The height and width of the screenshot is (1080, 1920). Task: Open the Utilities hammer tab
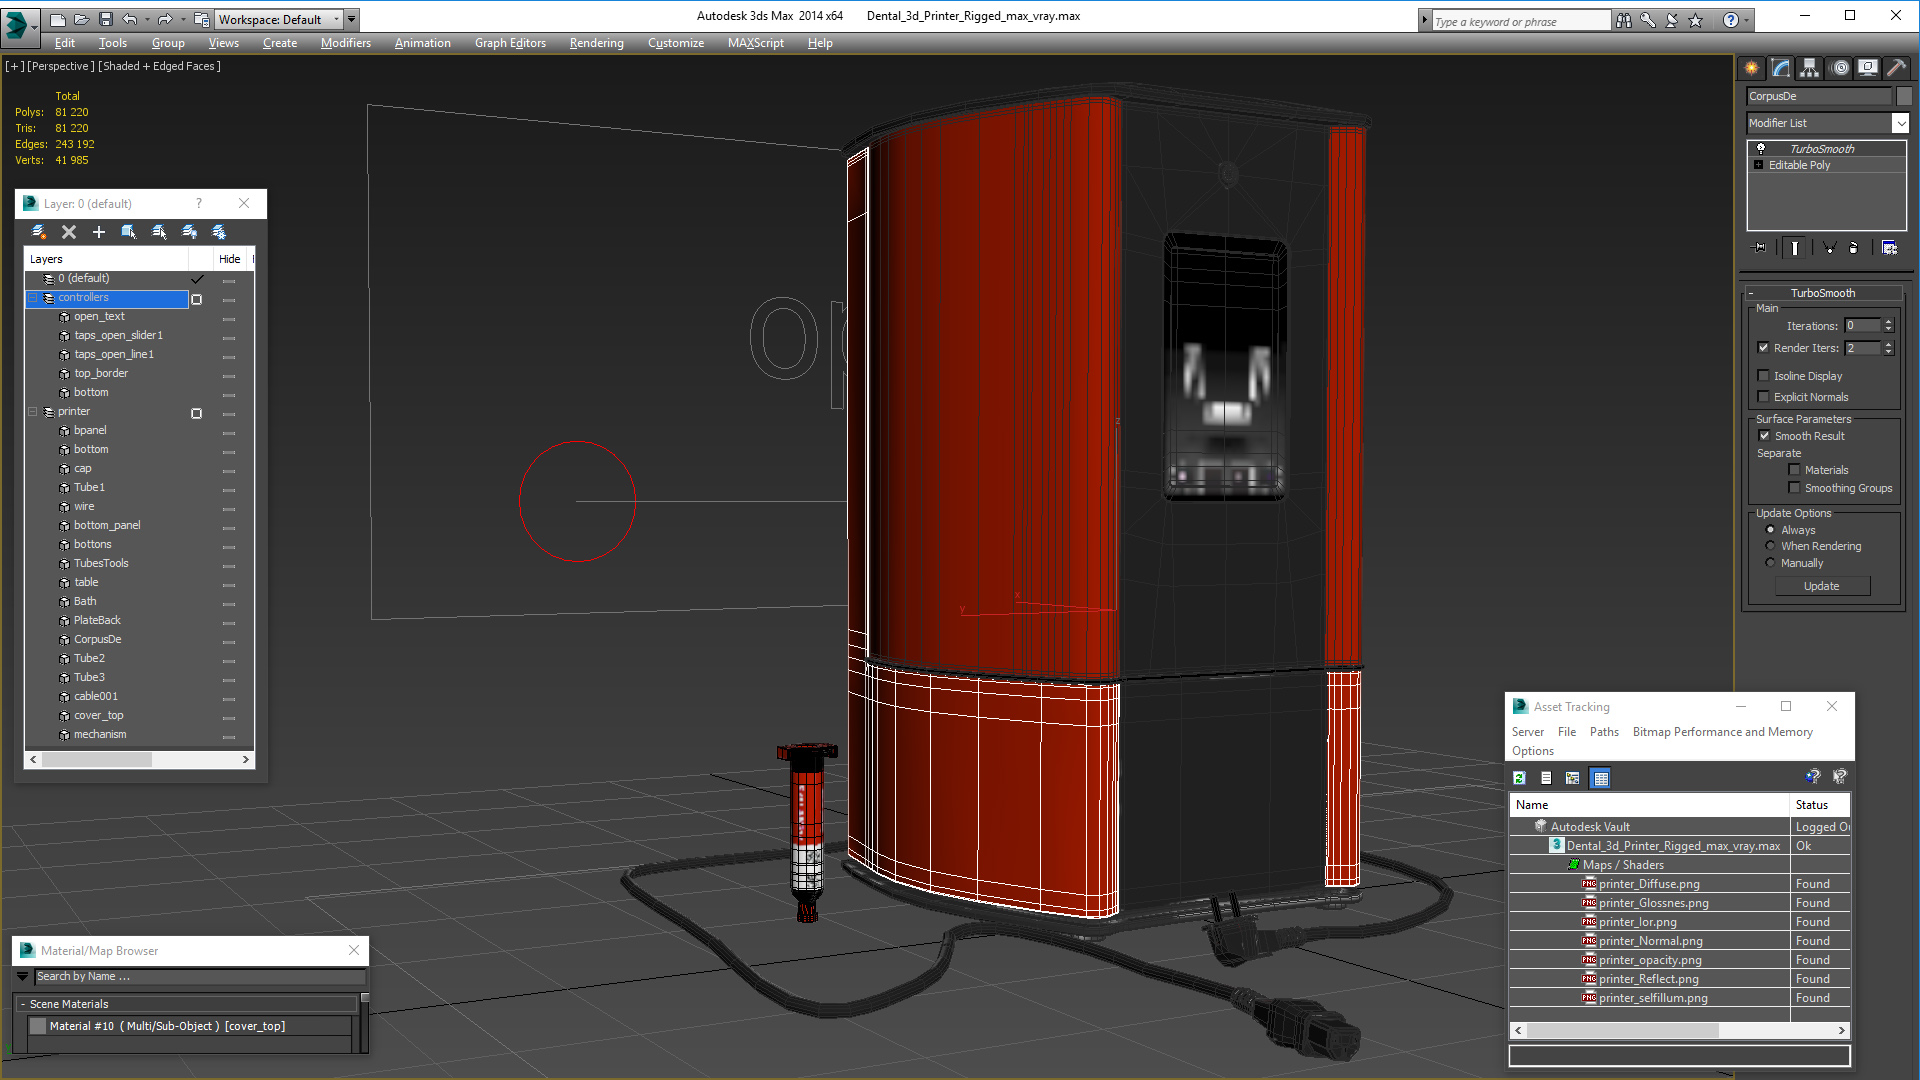point(1896,68)
